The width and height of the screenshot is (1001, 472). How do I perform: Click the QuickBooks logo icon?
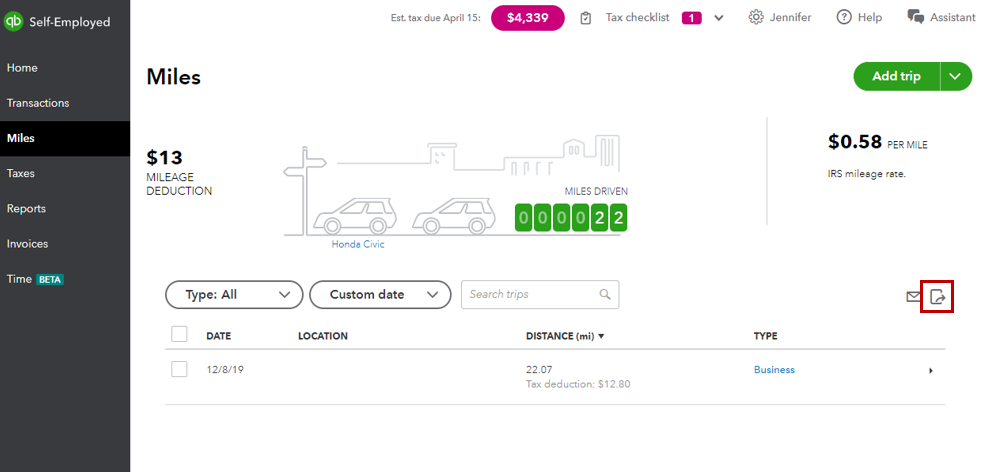tap(13, 22)
